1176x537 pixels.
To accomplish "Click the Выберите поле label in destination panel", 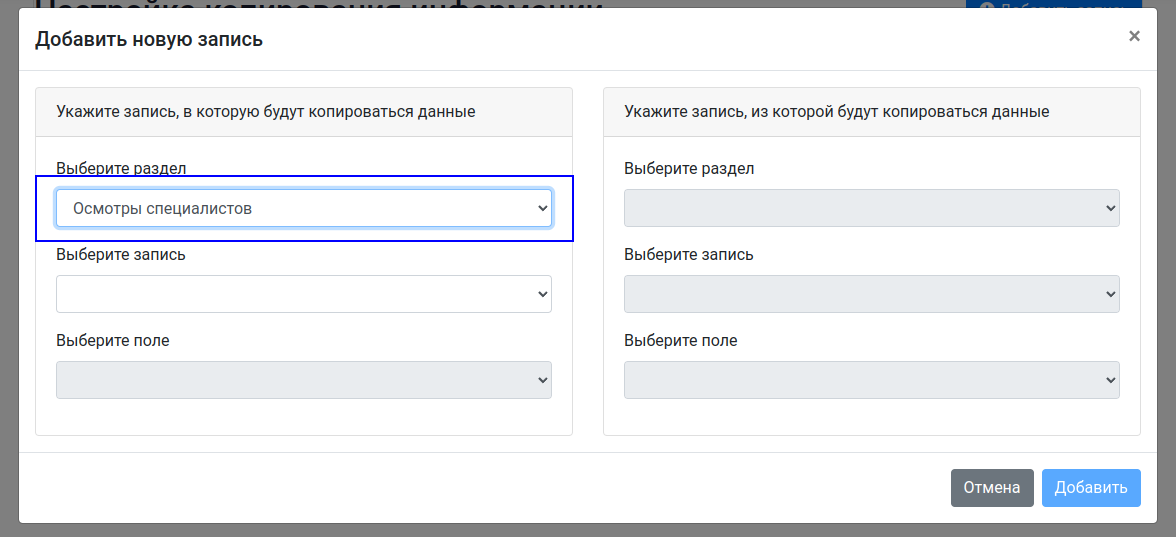I will pyautogui.click(x=113, y=340).
